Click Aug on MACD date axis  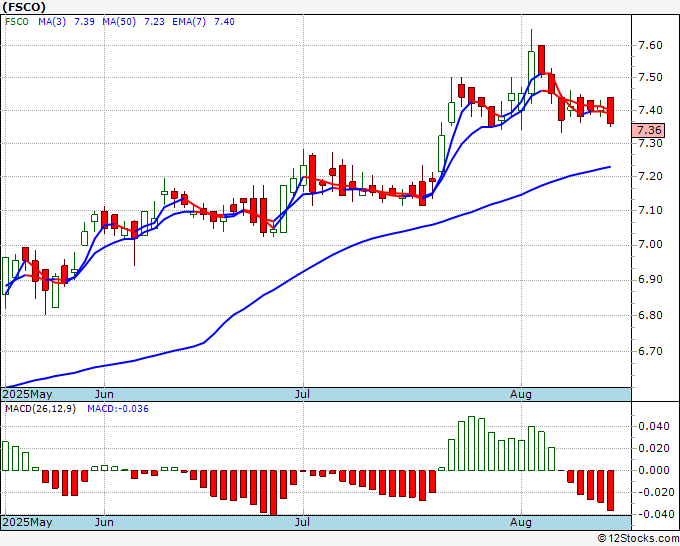coord(520,522)
